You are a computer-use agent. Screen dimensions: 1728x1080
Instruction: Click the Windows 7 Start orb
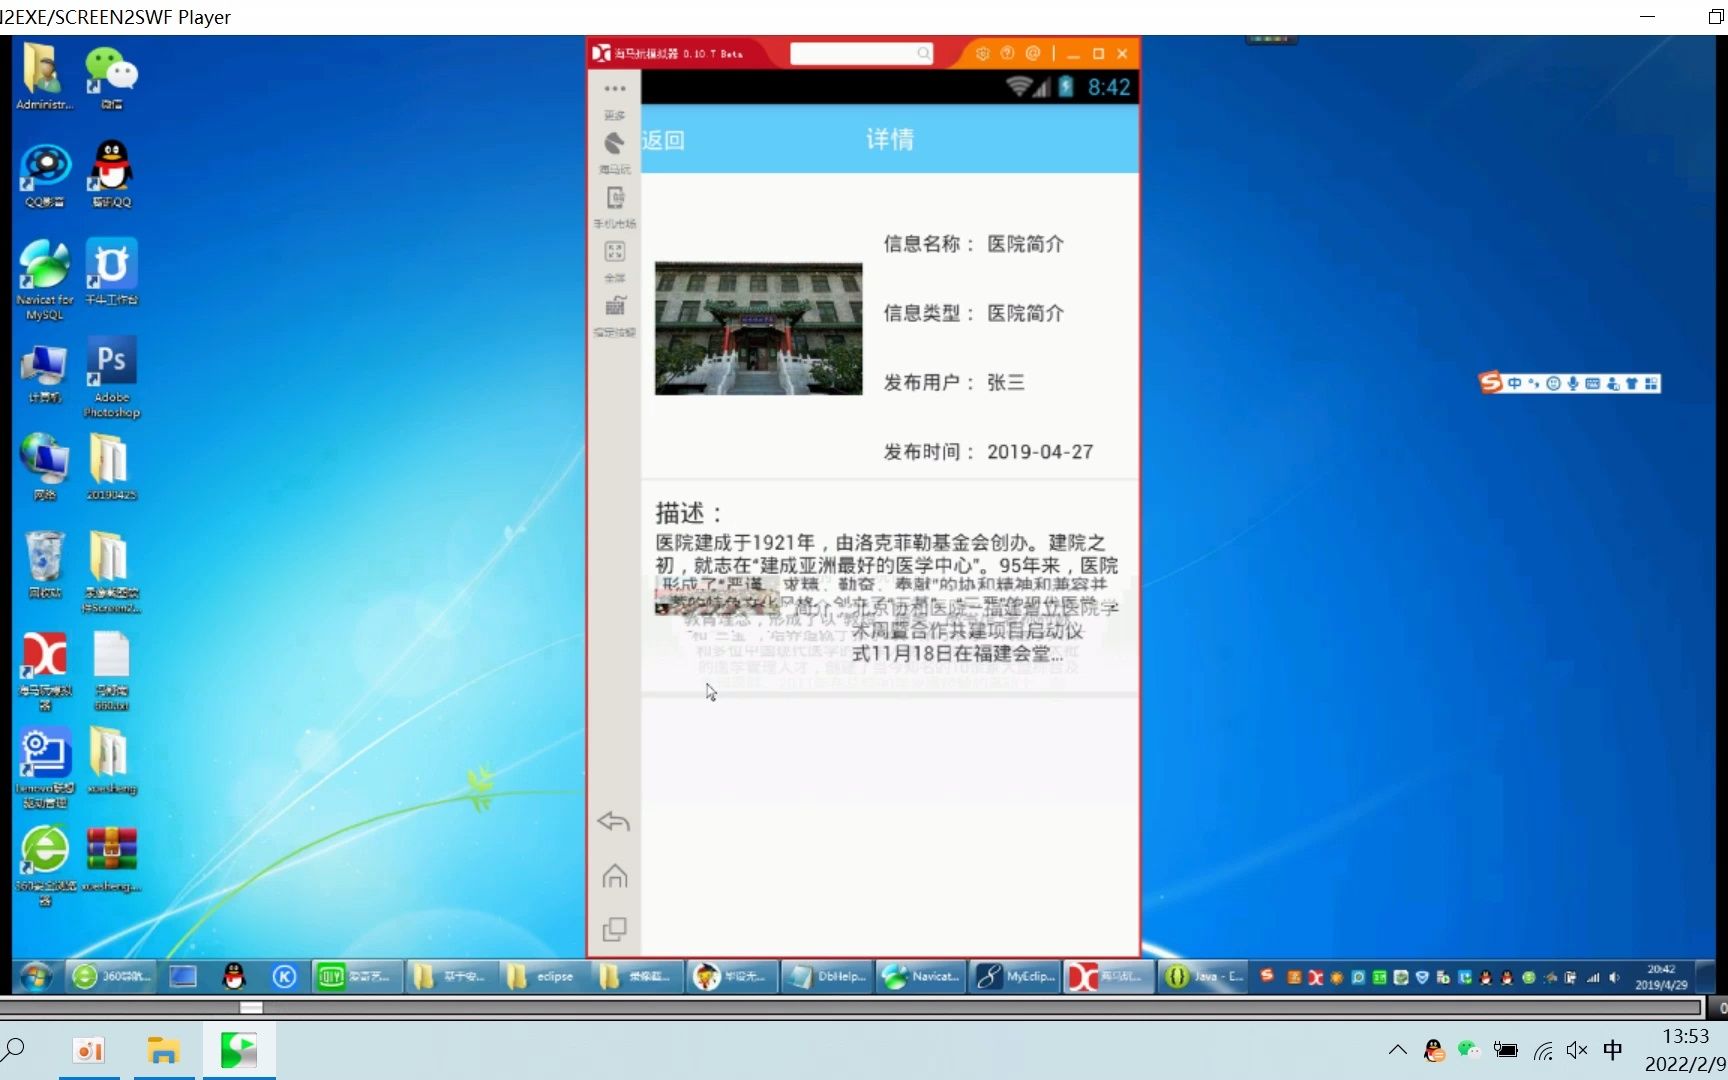click(37, 976)
